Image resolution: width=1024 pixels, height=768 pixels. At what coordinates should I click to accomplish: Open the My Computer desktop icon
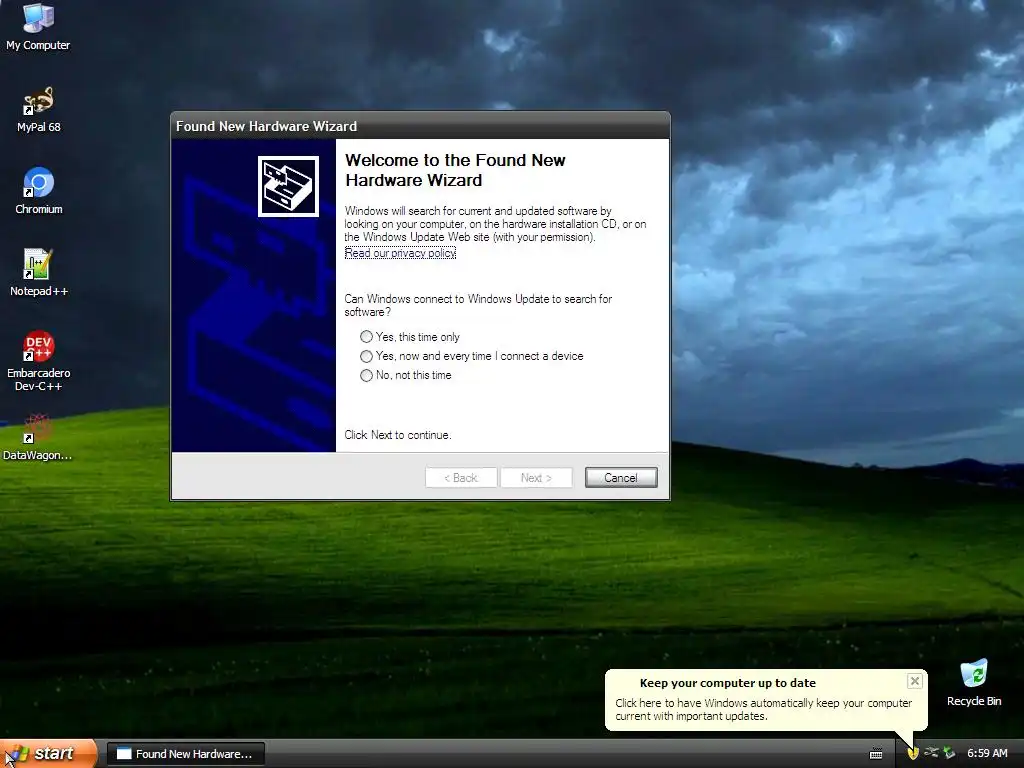(38, 26)
